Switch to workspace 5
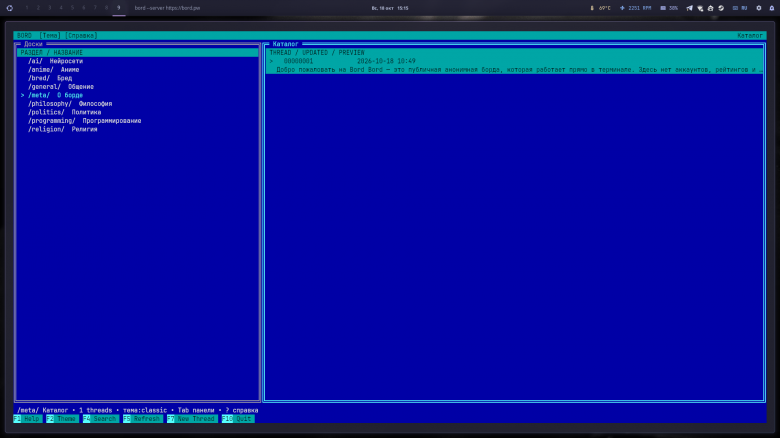Screen dimensions: 780x438 [x=73, y=8]
